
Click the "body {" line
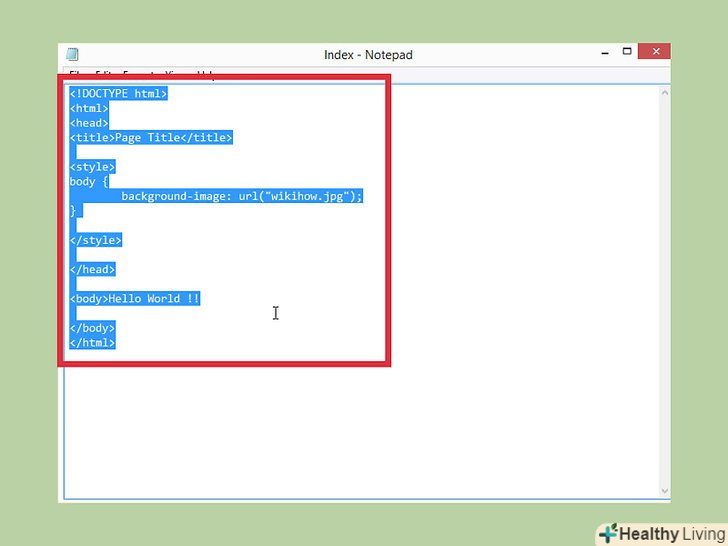89,182
